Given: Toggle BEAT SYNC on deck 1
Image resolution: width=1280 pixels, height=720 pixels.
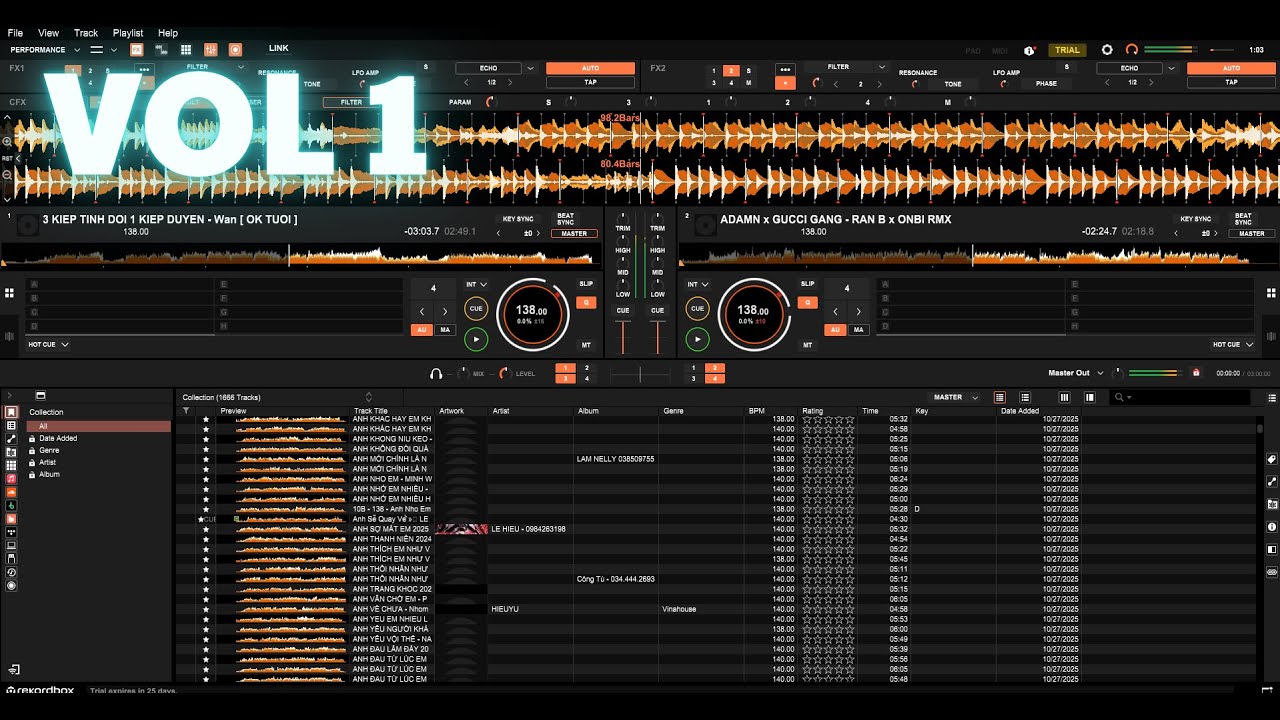Looking at the screenshot, I should tap(566, 218).
